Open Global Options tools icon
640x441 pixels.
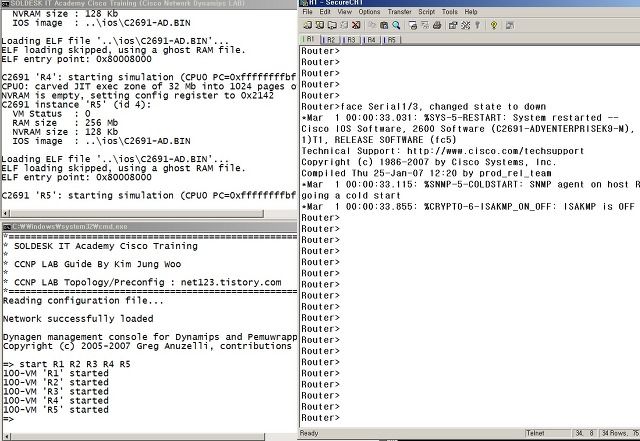tap(465, 25)
